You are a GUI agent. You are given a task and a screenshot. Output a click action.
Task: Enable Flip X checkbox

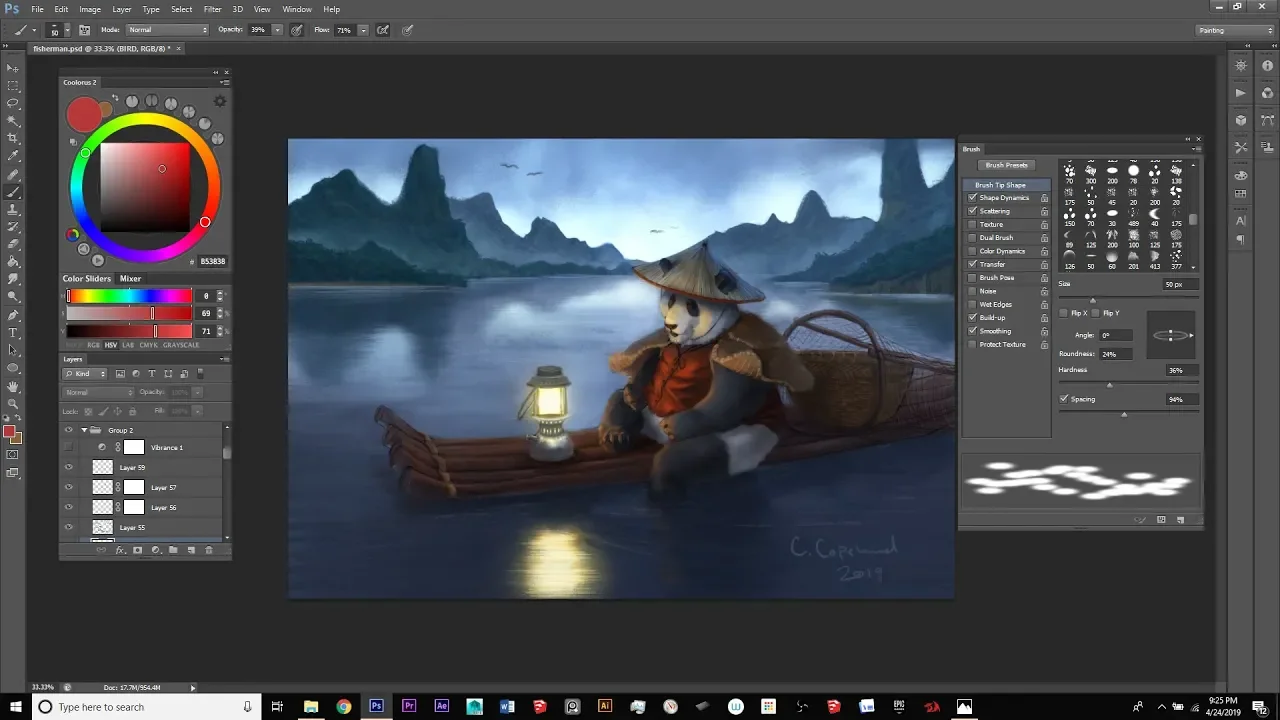coord(1063,313)
